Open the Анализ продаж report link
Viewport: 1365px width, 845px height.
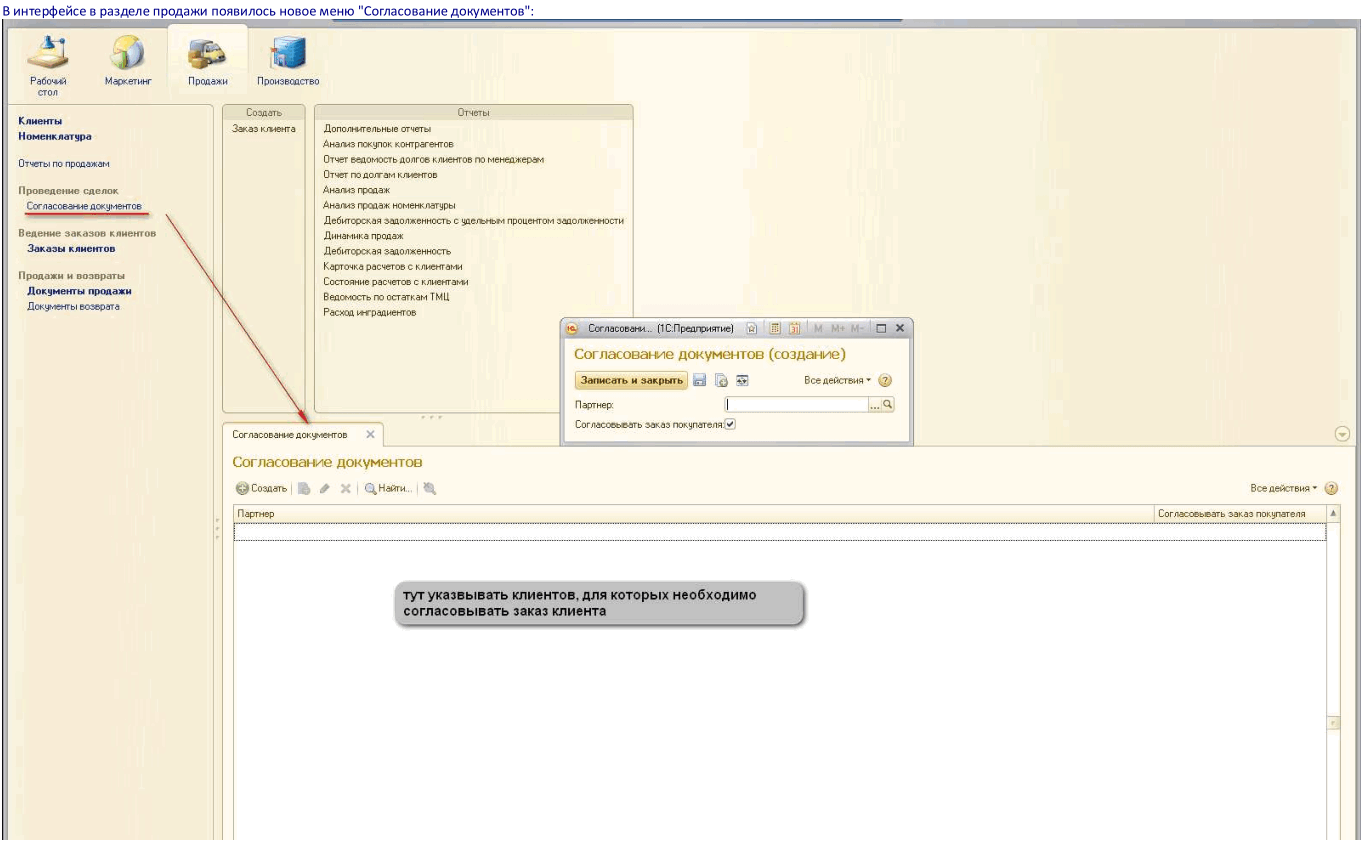point(356,190)
